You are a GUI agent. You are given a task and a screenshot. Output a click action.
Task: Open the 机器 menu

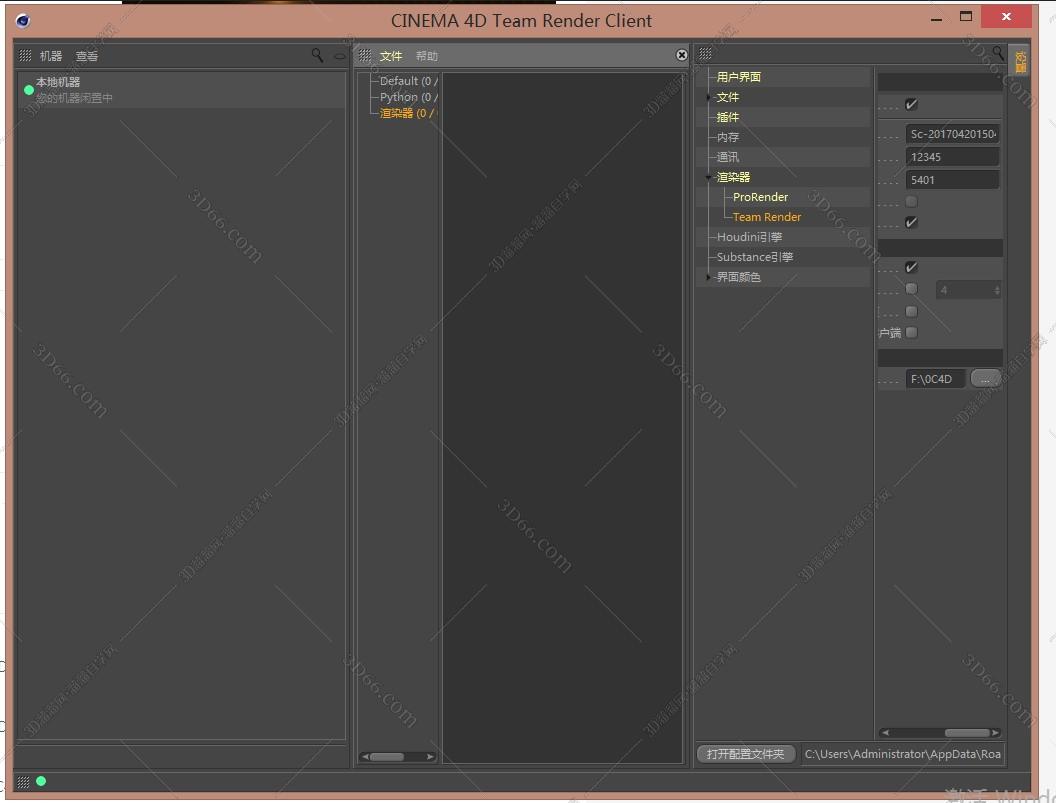click(x=49, y=55)
